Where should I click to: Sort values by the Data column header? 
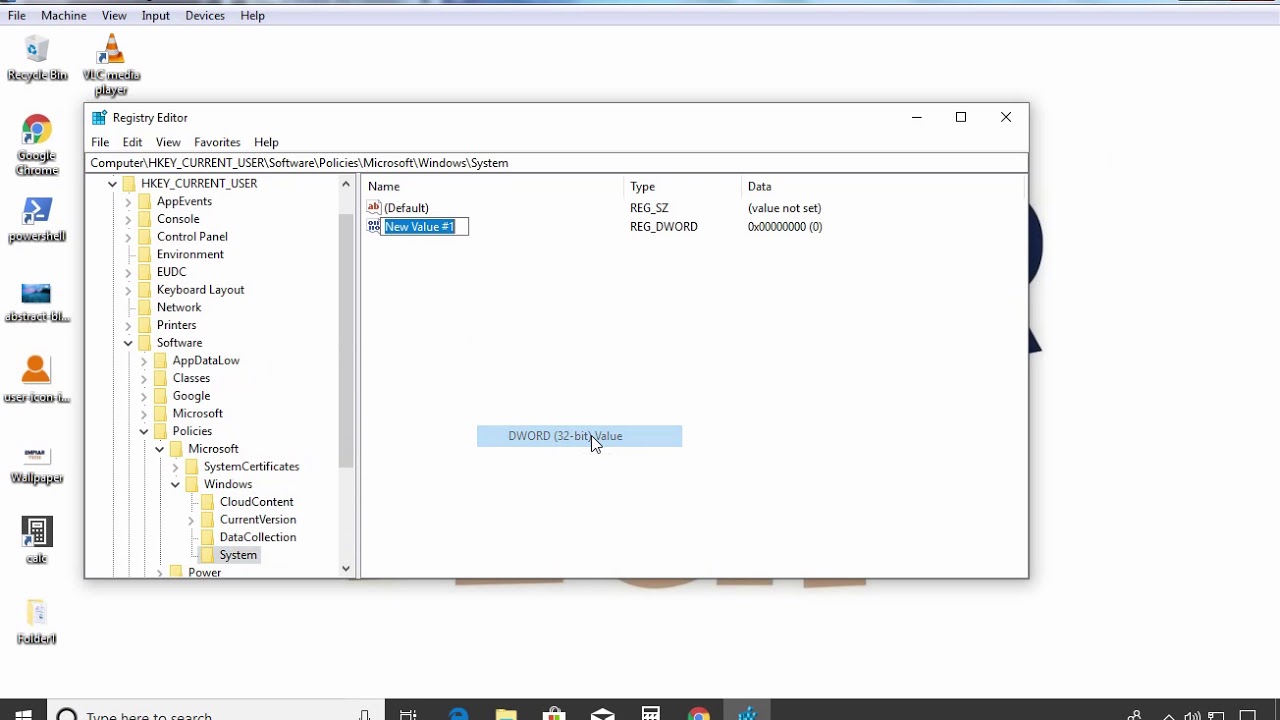coord(884,187)
